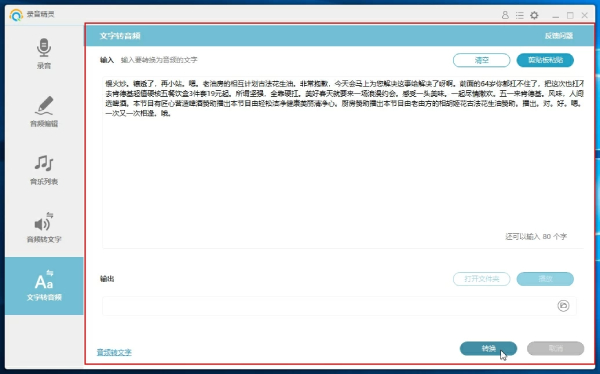Image resolution: width=600 pixels, height=374 pixels.
Task: Click the paste from clipboard button
Action: [x=545, y=60]
